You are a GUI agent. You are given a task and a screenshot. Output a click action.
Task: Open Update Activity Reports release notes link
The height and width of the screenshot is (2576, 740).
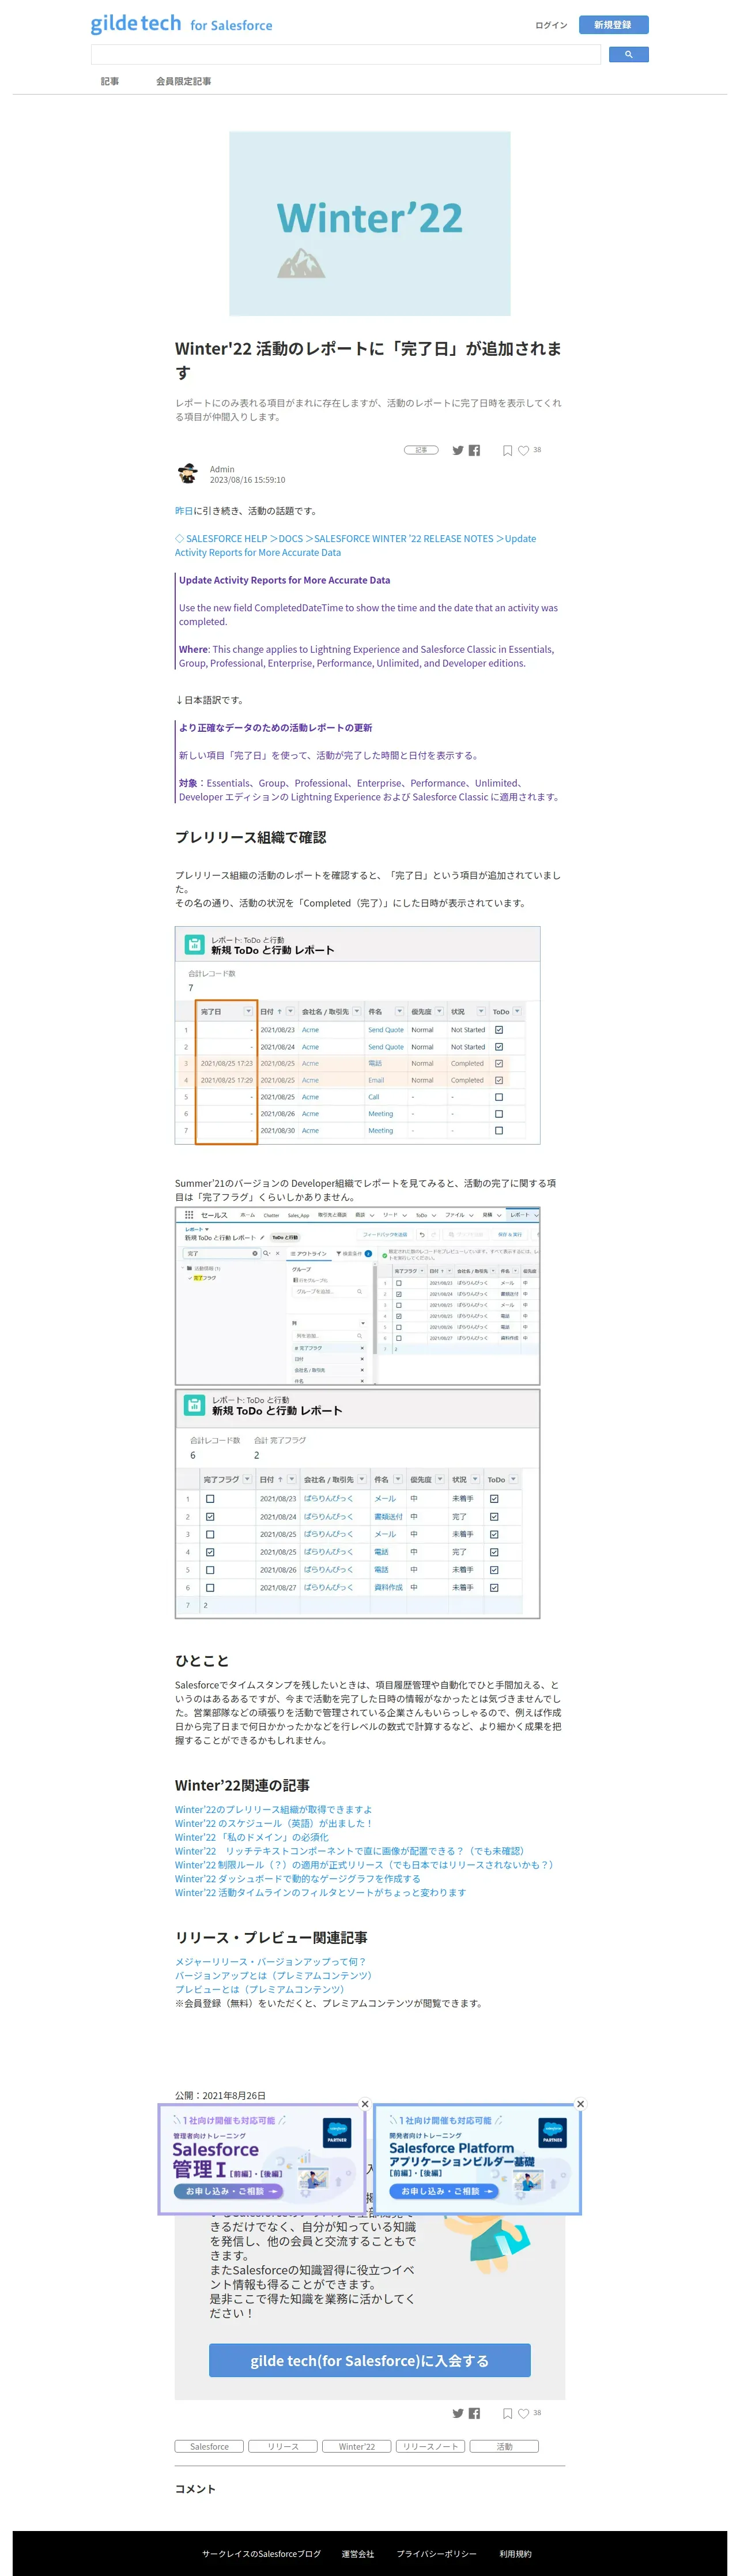(355, 545)
